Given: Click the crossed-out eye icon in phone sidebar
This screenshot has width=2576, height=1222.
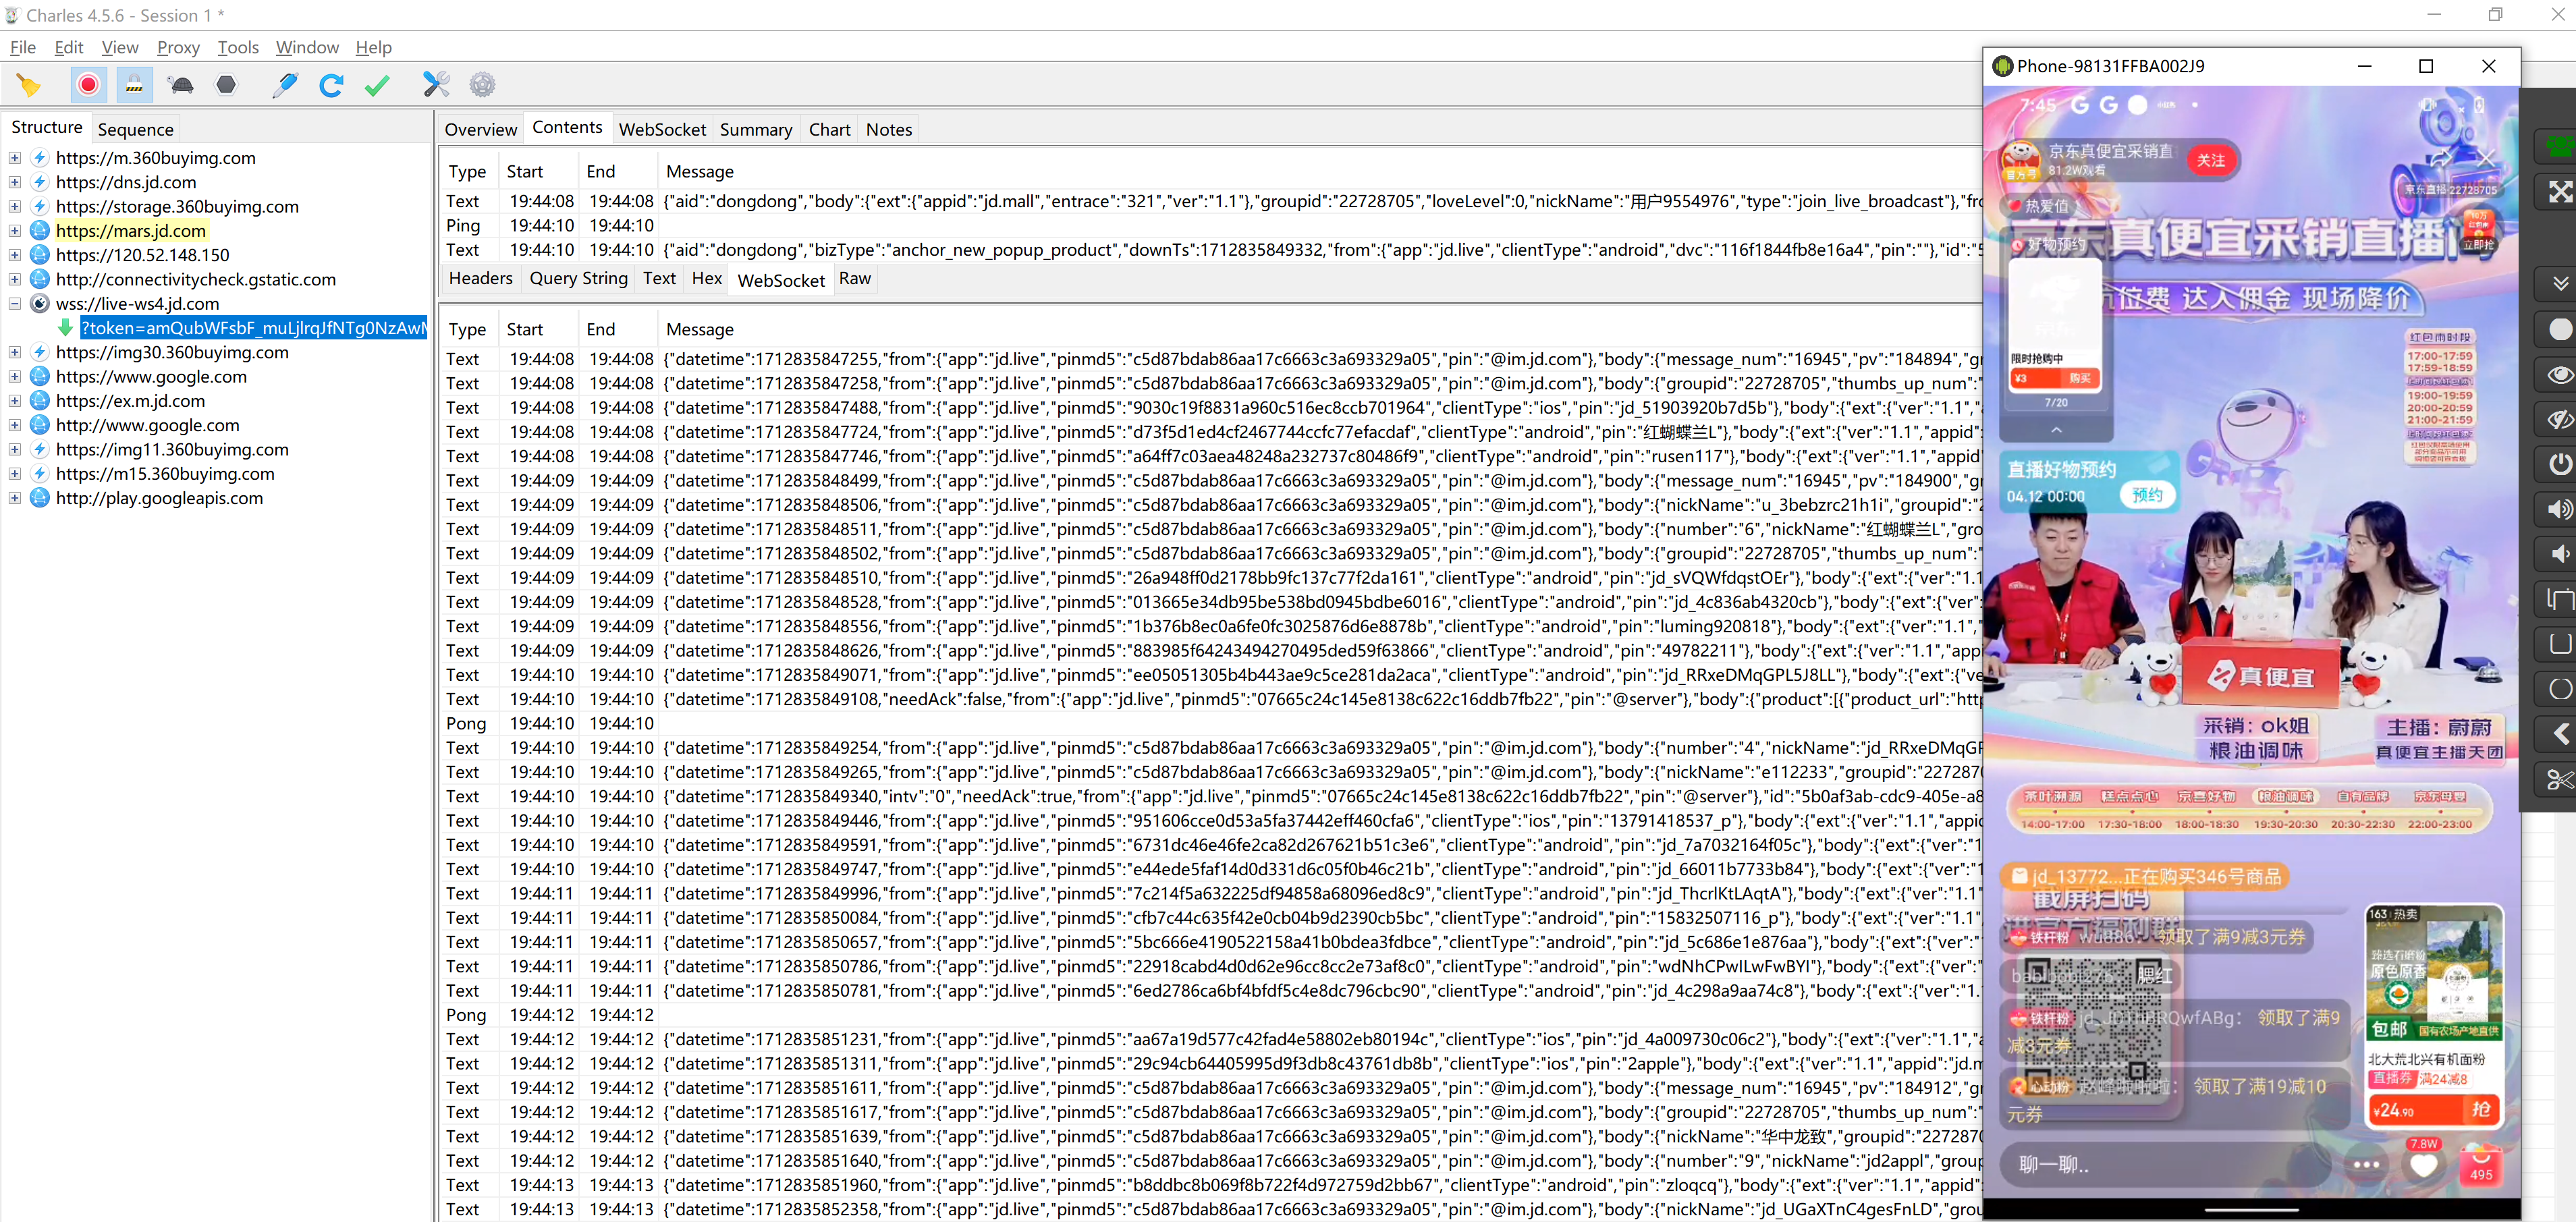Looking at the screenshot, I should tap(2559, 420).
